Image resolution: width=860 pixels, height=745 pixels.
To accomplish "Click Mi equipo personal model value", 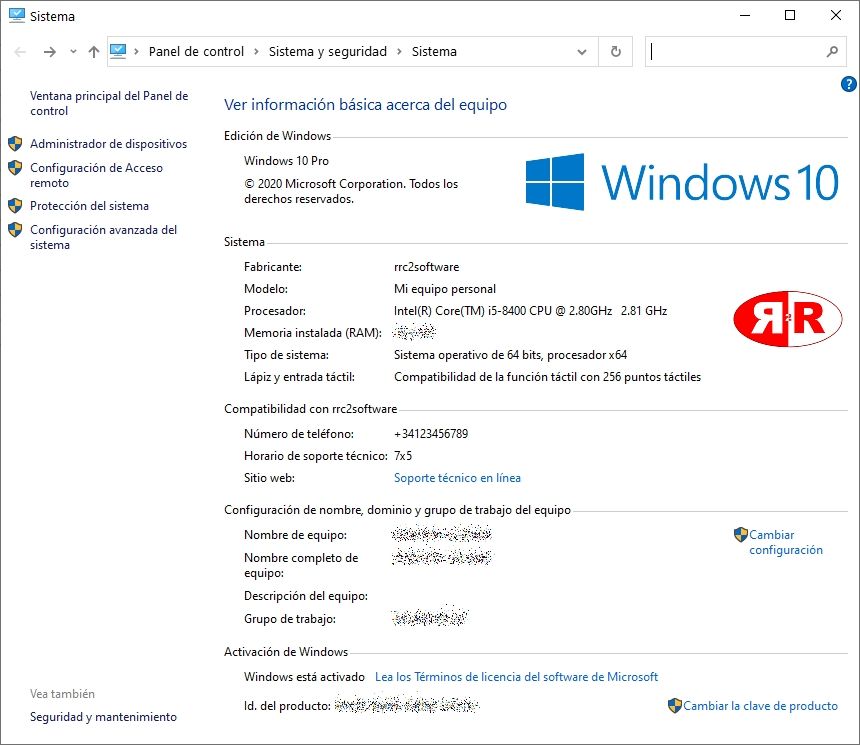I will point(445,289).
